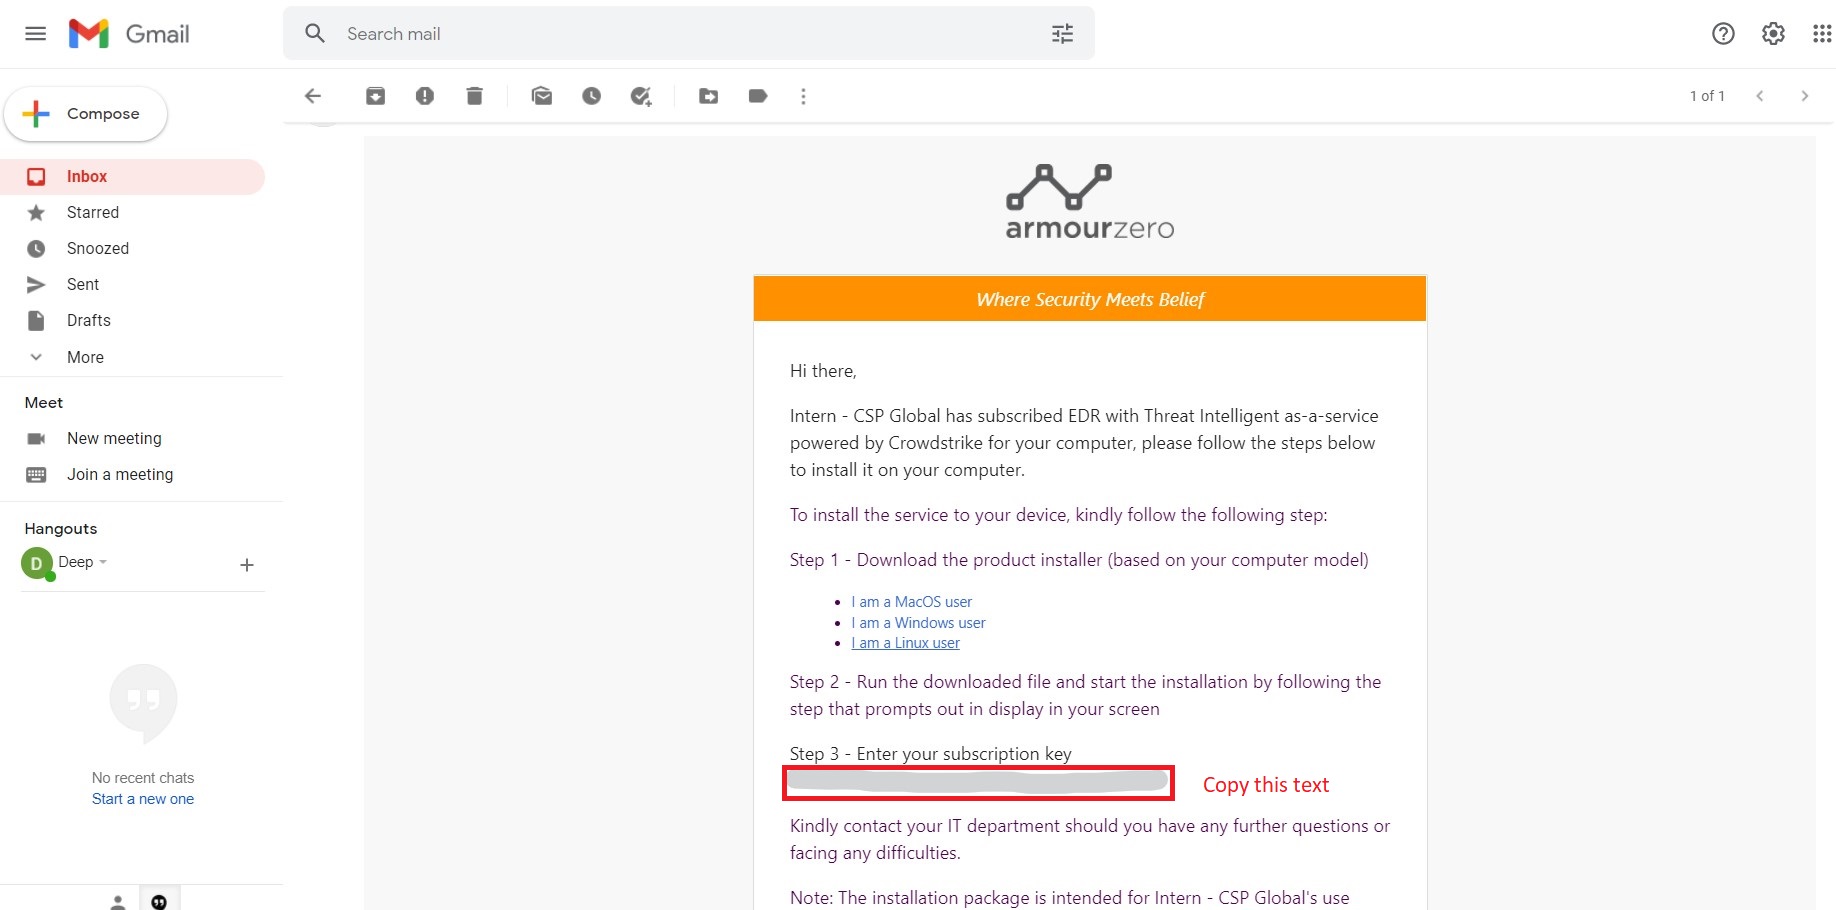Open the More options three-dot menu

(x=803, y=96)
